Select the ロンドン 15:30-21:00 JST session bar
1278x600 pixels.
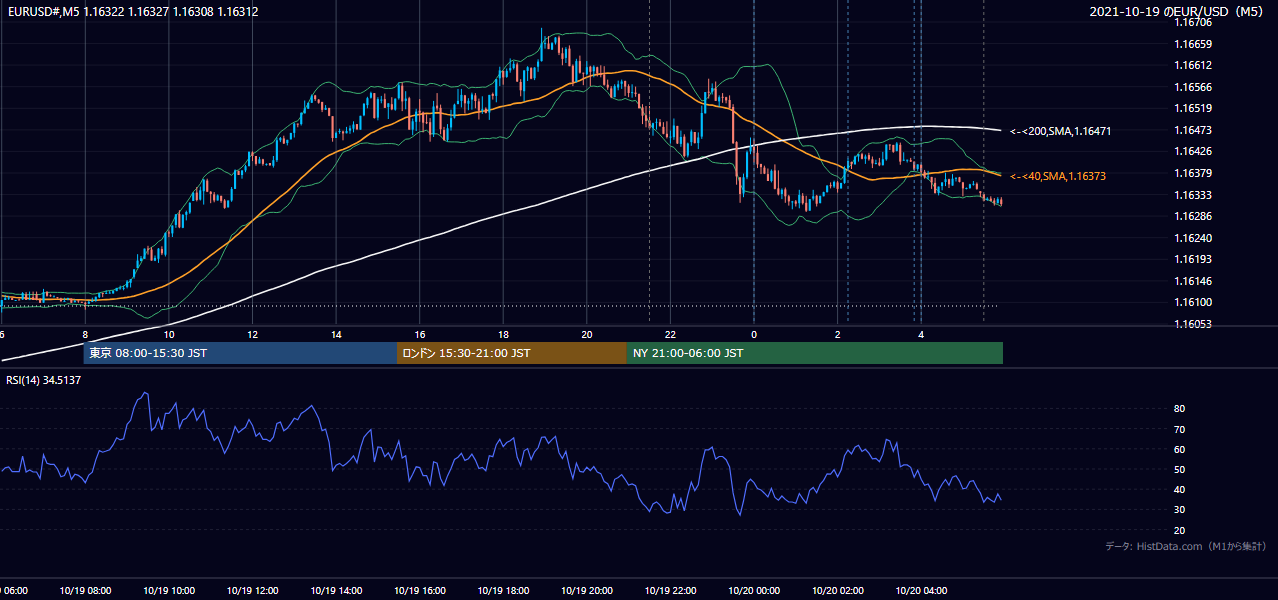512,353
